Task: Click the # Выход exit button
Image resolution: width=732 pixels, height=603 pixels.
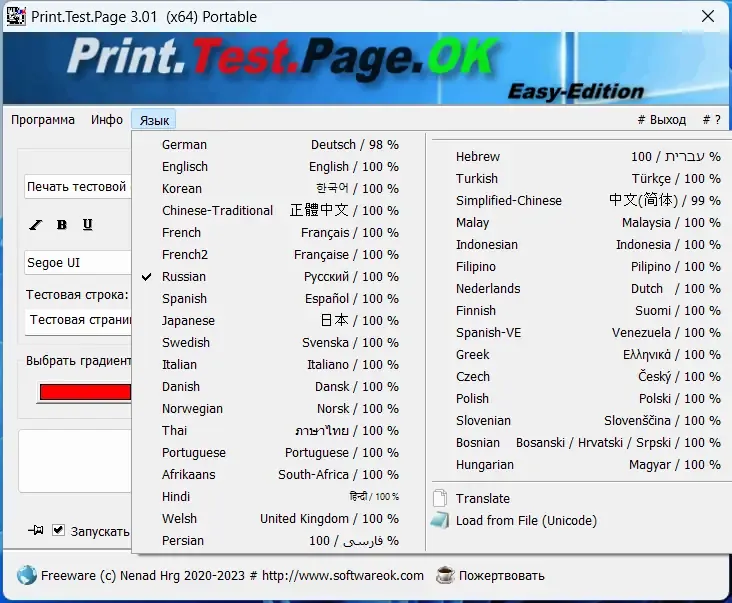Action: [662, 120]
